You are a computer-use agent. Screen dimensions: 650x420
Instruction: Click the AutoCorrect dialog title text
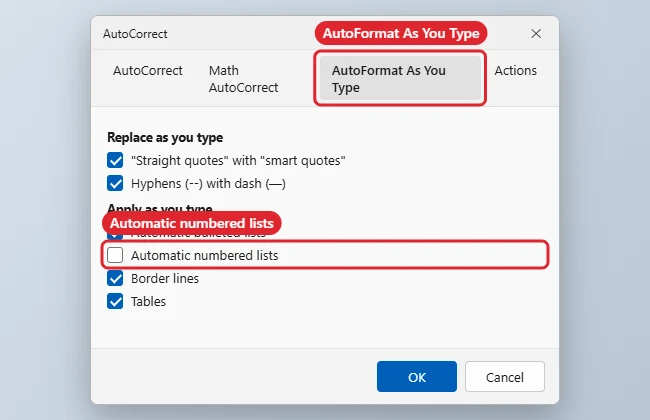pyautogui.click(x=135, y=34)
